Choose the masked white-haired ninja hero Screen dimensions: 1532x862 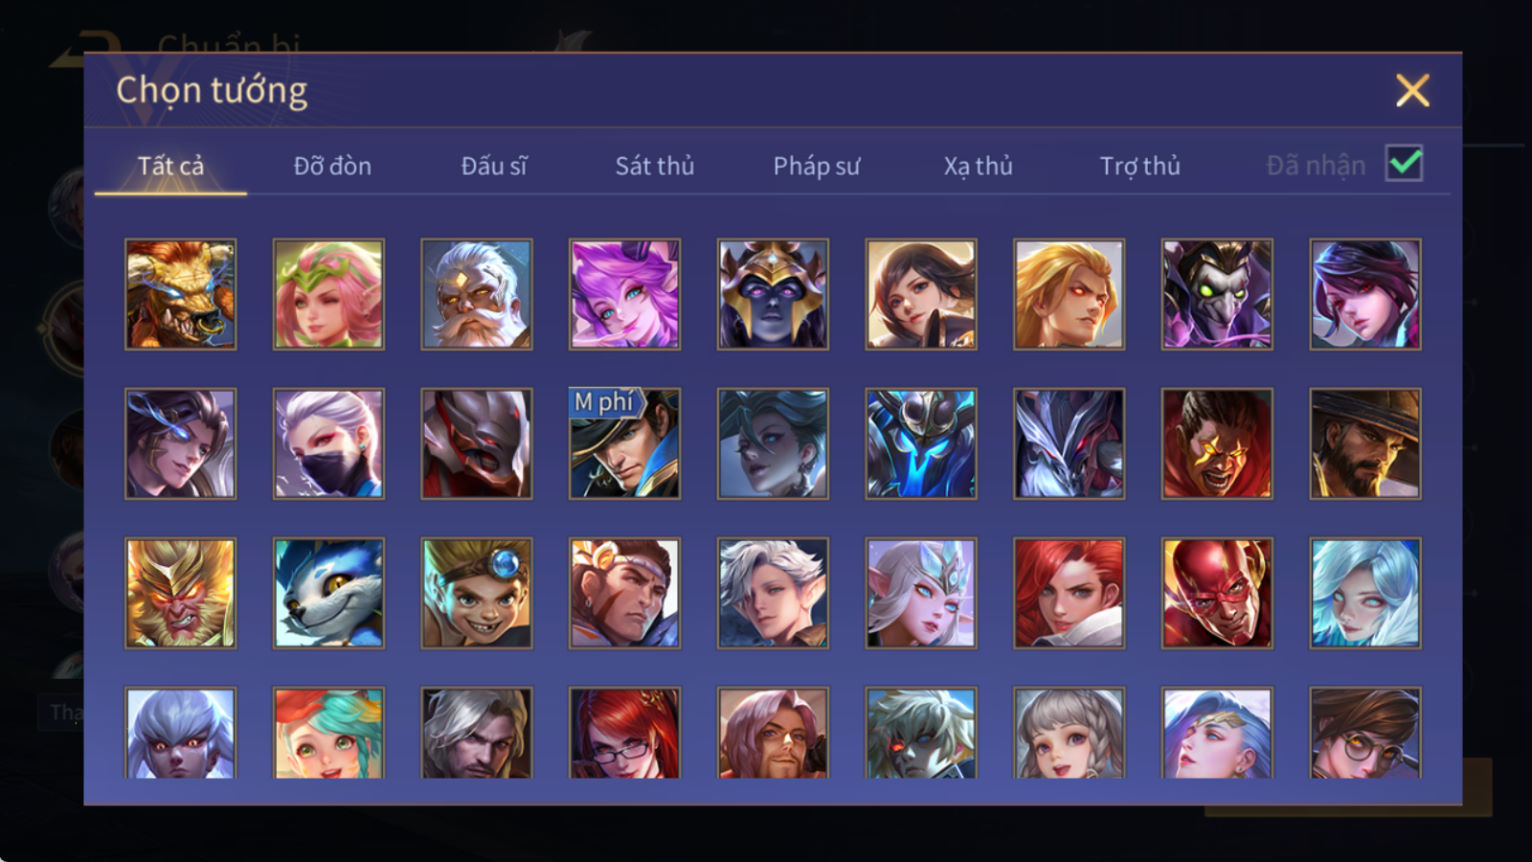(329, 444)
